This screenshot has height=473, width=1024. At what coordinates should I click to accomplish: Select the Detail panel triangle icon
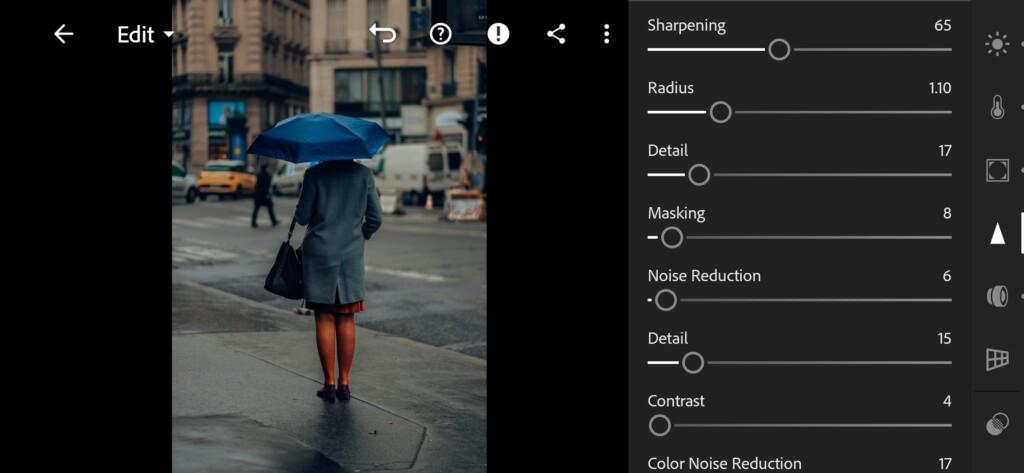click(x=997, y=233)
